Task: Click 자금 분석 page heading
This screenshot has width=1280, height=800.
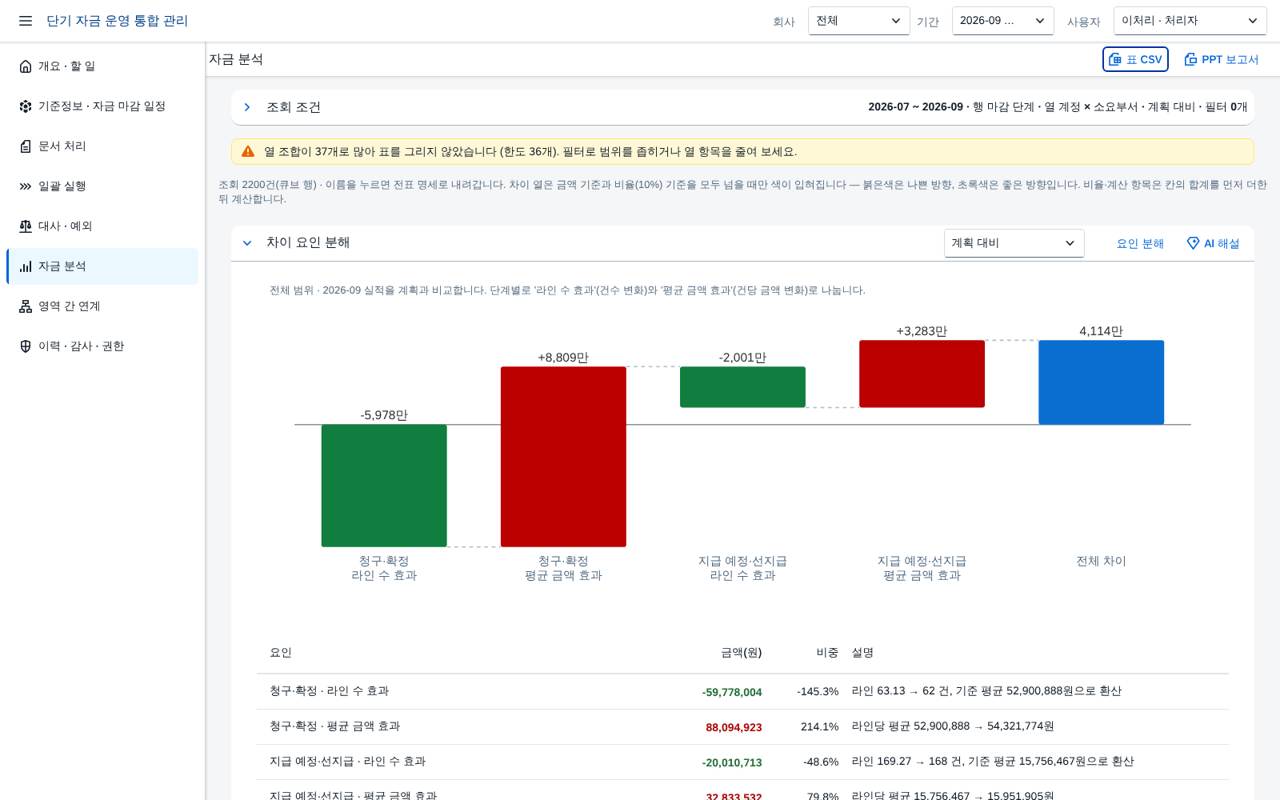Action: pos(236,59)
